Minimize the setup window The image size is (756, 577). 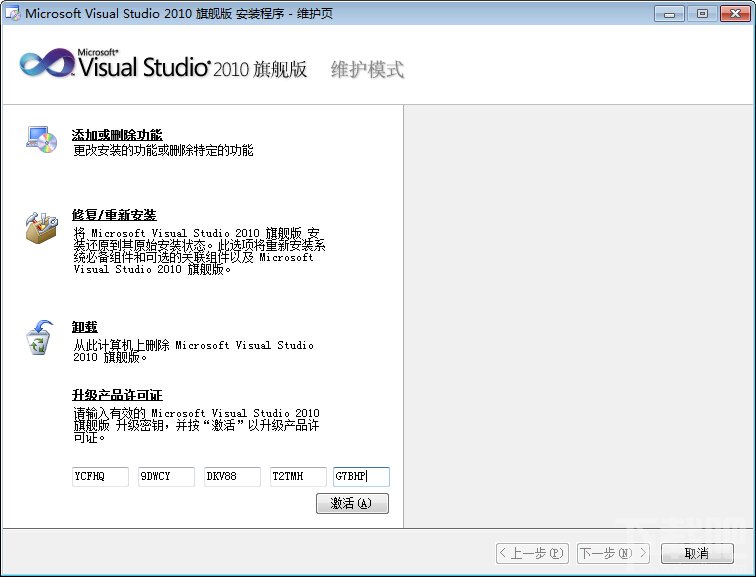pyautogui.click(x=669, y=13)
